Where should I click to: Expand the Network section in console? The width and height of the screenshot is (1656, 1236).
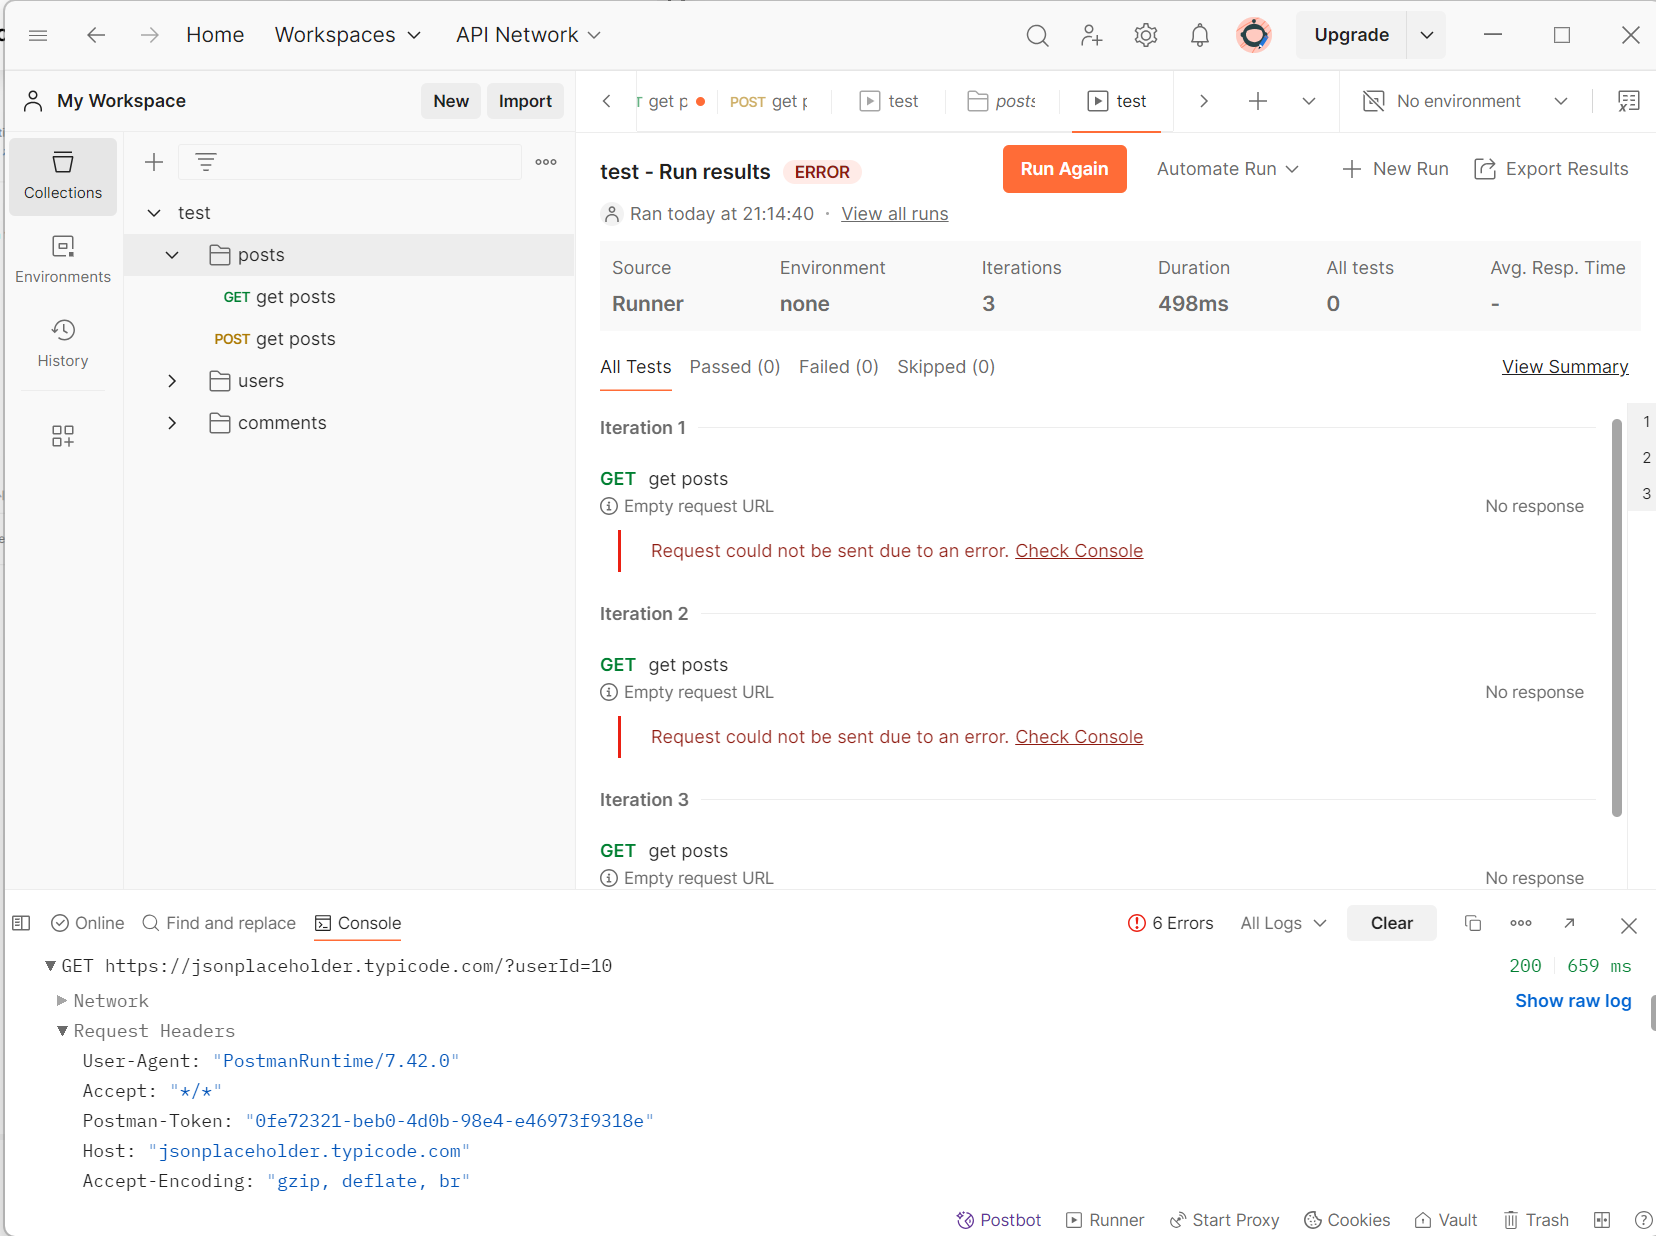tap(62, 1001)
